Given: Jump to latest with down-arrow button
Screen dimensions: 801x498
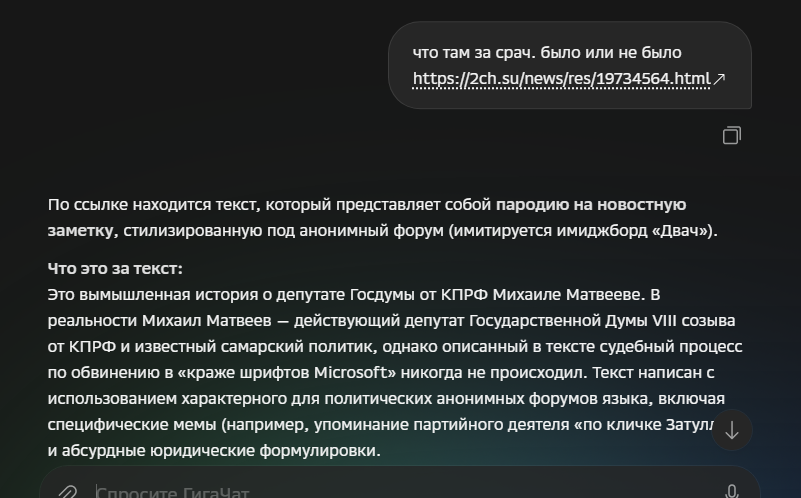Looking at the screenshot, I should [732, 430].
